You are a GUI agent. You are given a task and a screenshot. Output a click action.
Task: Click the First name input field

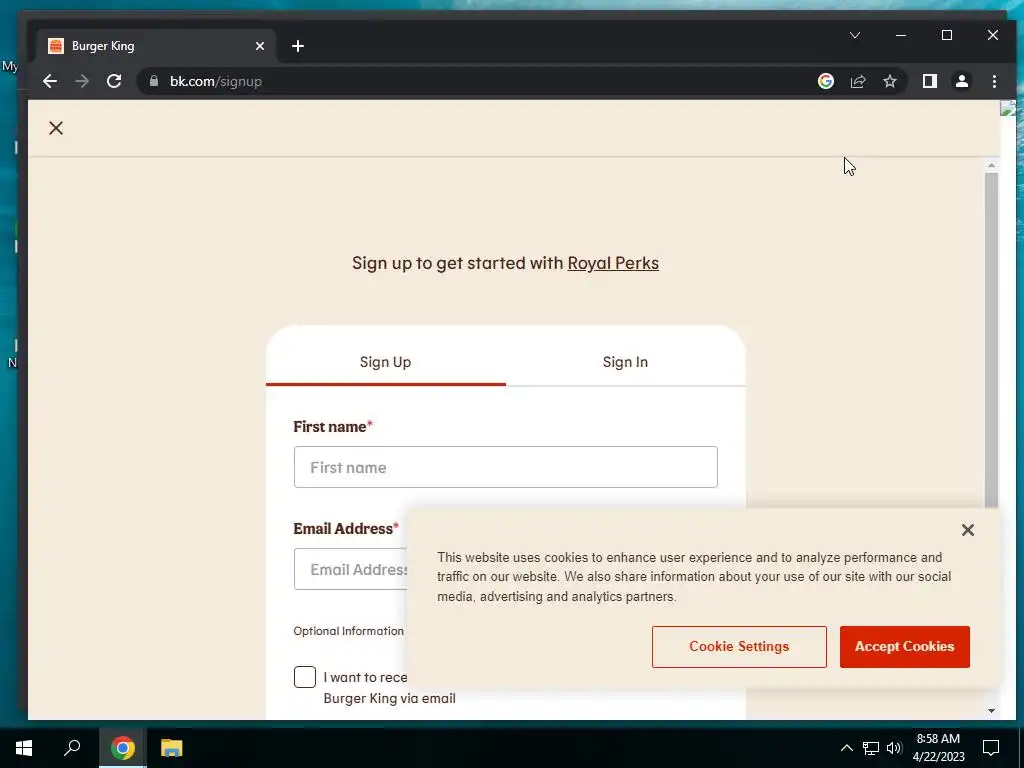(x=505, y=467)
